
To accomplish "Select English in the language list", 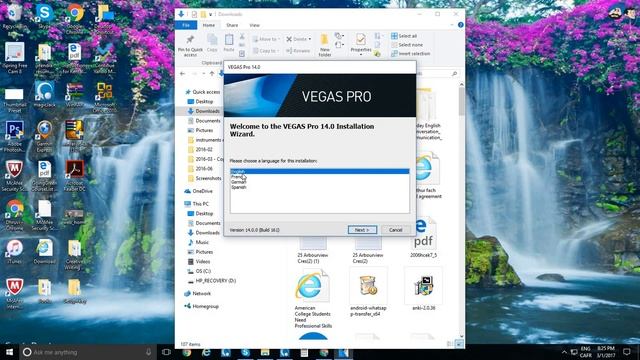I will click(320, 171).
